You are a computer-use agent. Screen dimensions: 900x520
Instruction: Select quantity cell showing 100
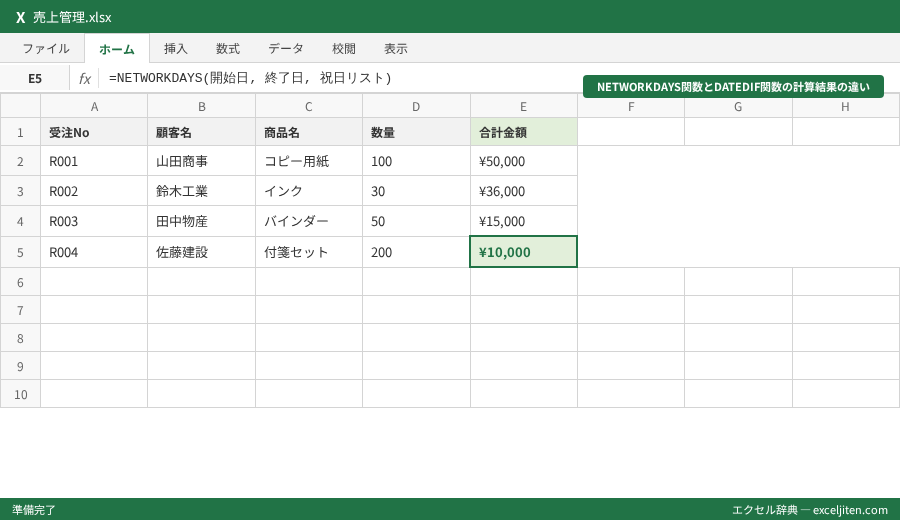point(416,161)
